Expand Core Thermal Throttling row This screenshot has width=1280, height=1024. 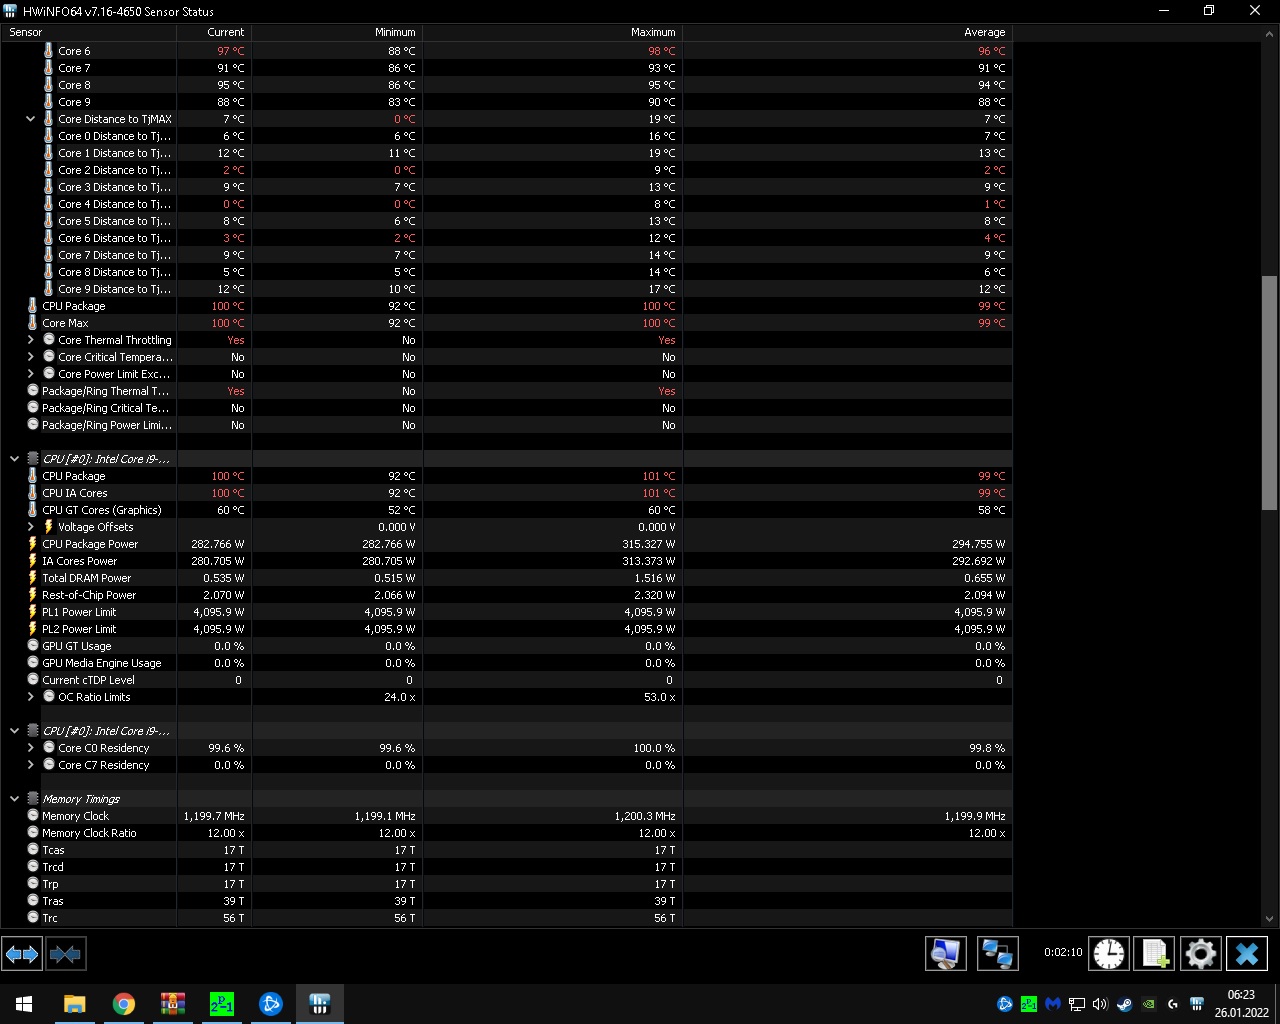point(30,340)
